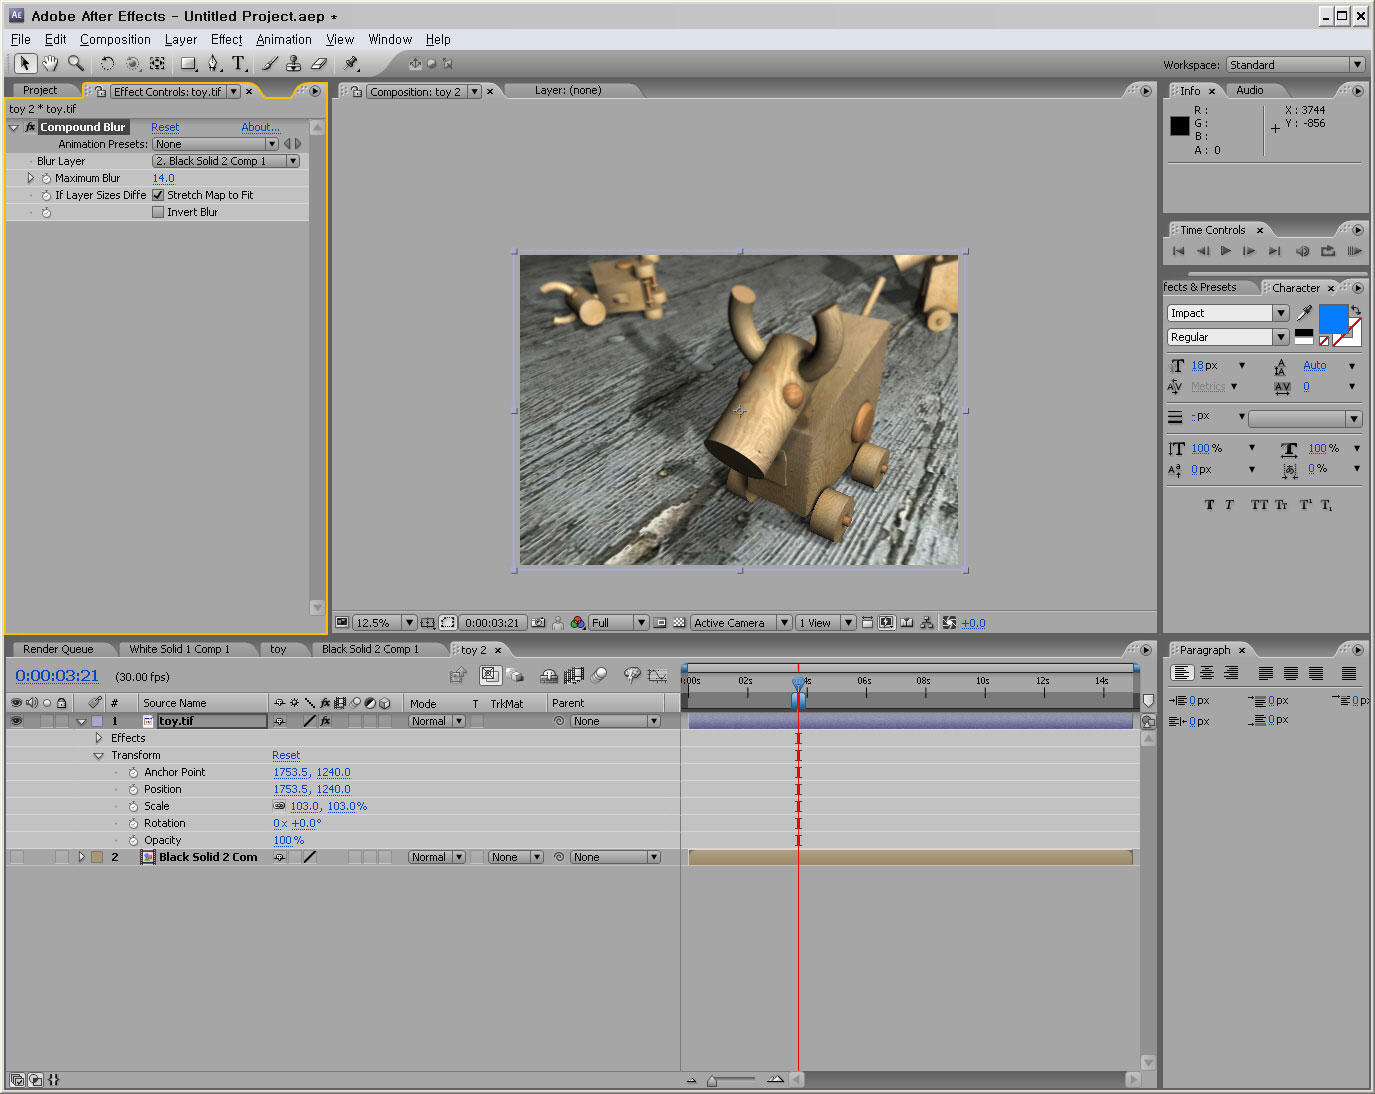
Task: Open the Workspace Standard dropdown
Action: point(1295,65)
